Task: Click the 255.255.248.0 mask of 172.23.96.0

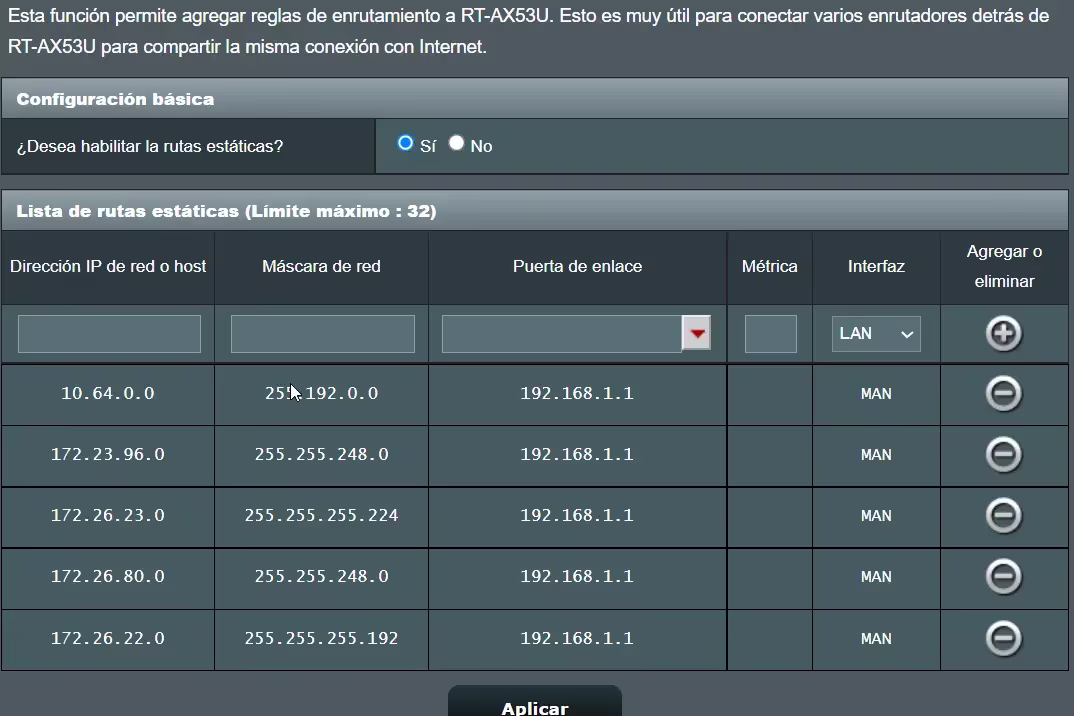Action: (321, 454)
